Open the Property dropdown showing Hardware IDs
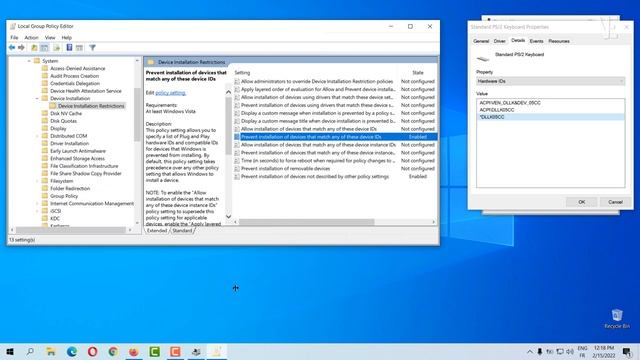The image size is (640, 360). pos(550,81)
